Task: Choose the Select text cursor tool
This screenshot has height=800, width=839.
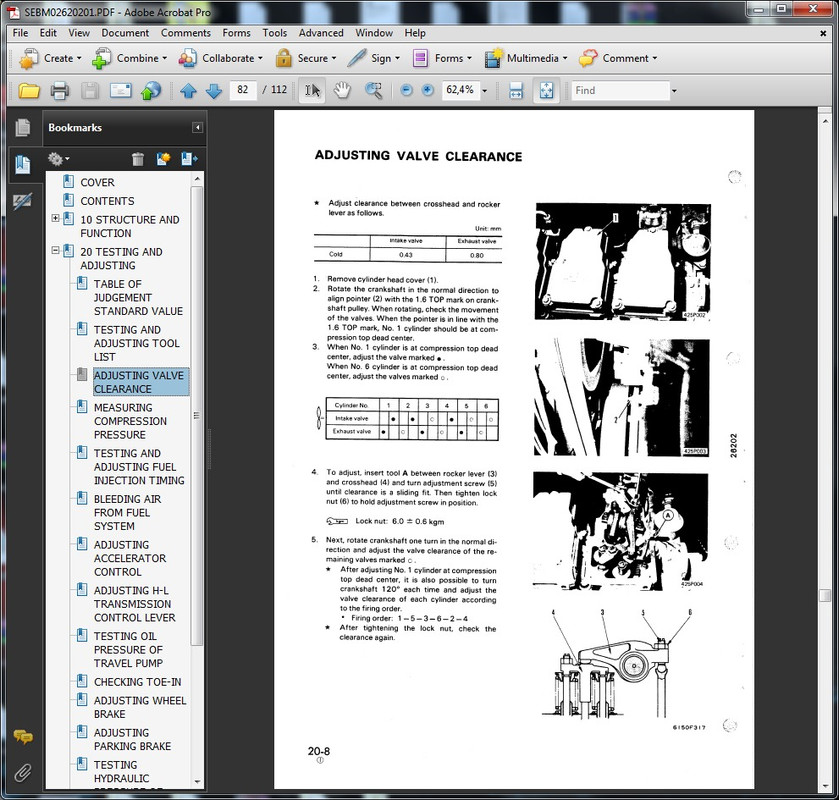Action: (x=312, y=90)
